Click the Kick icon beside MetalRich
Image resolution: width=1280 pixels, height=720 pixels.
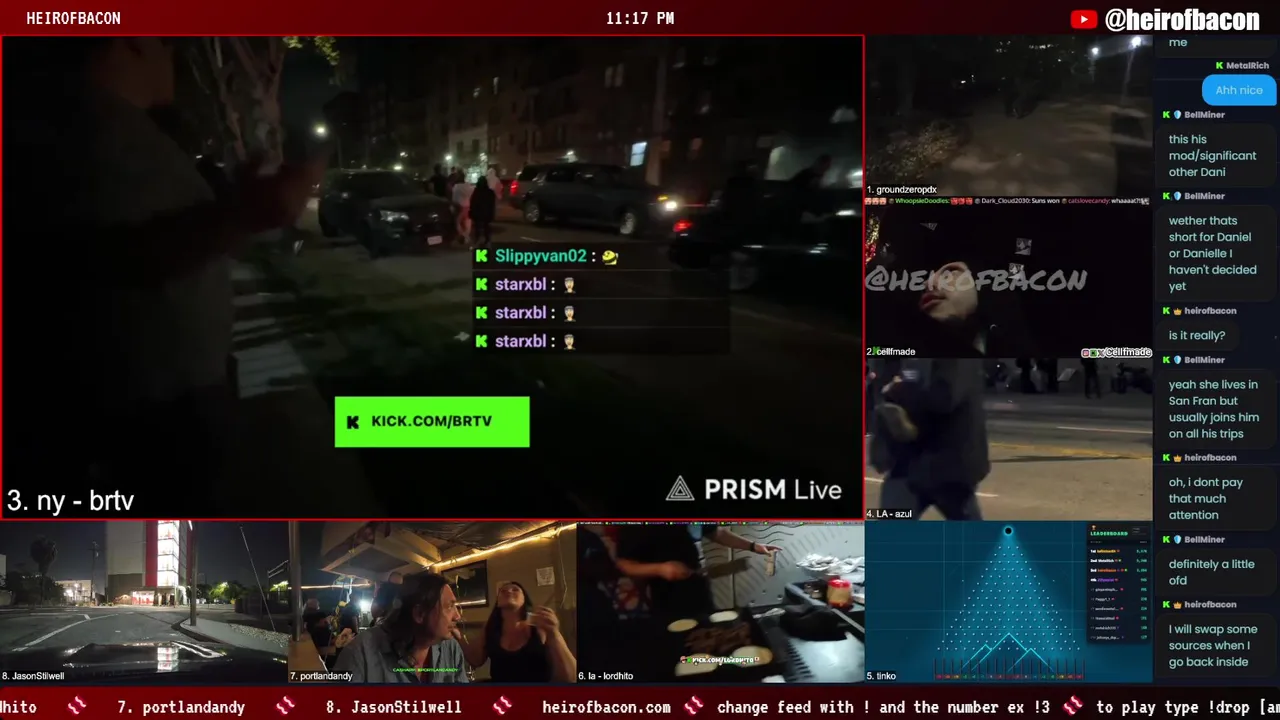[1219, 66]
